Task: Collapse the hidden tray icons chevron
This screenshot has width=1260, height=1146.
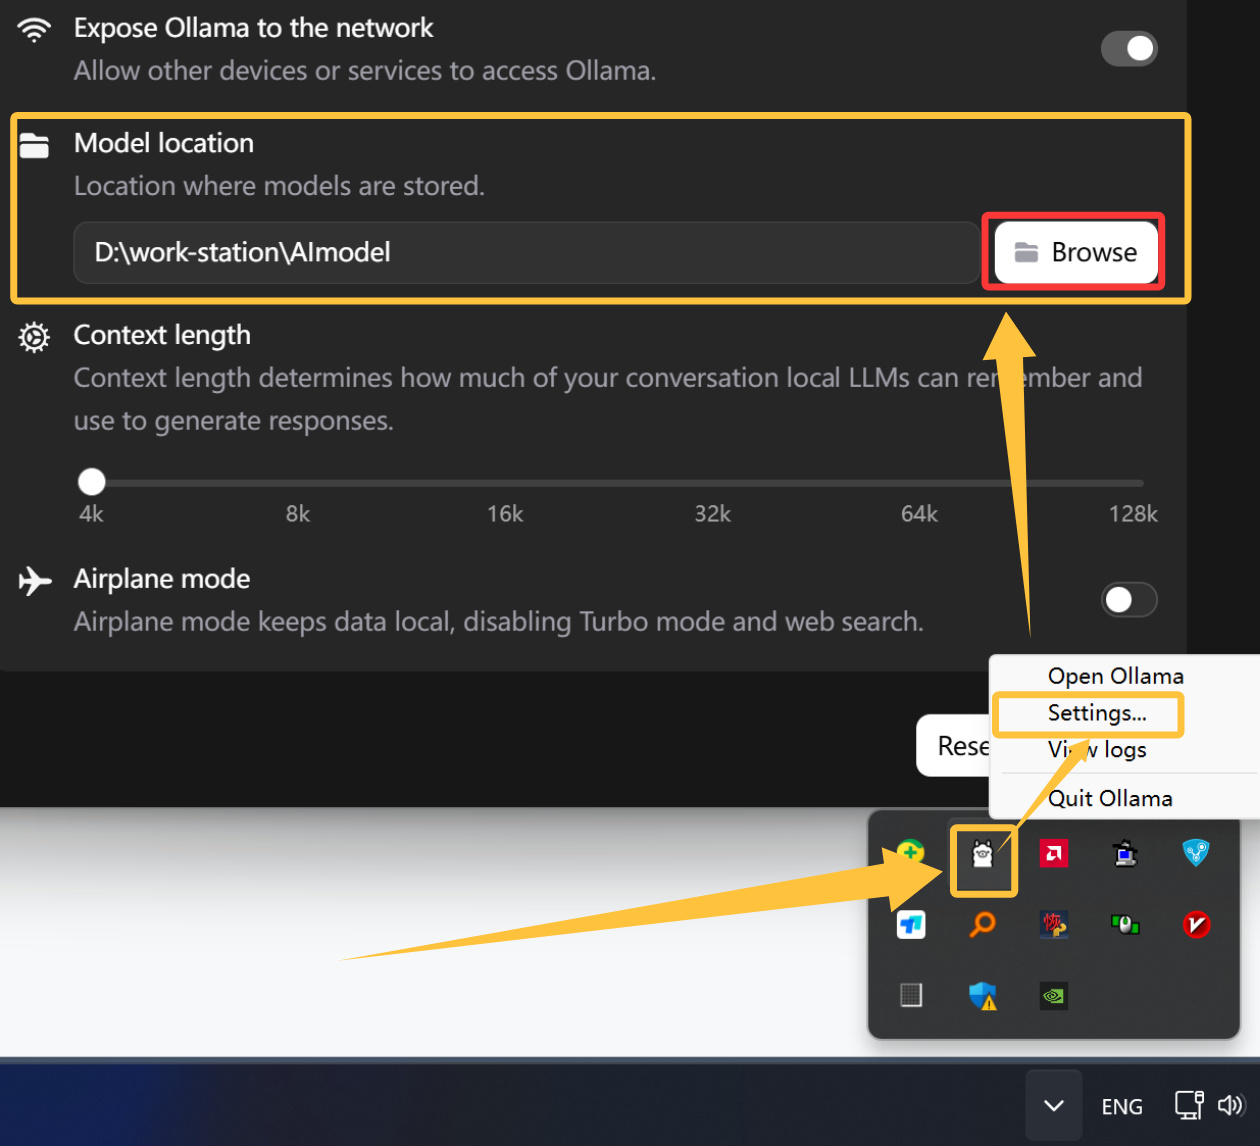Action: coord(1054,1105)
